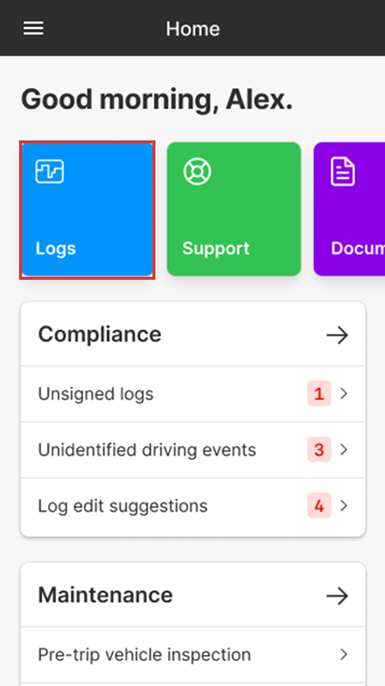Image resolution: width=385 pixels, height=686 pixels.
Task: Expand Pre-trip vehicle inspection chevron
Action: tap(344, 654)
